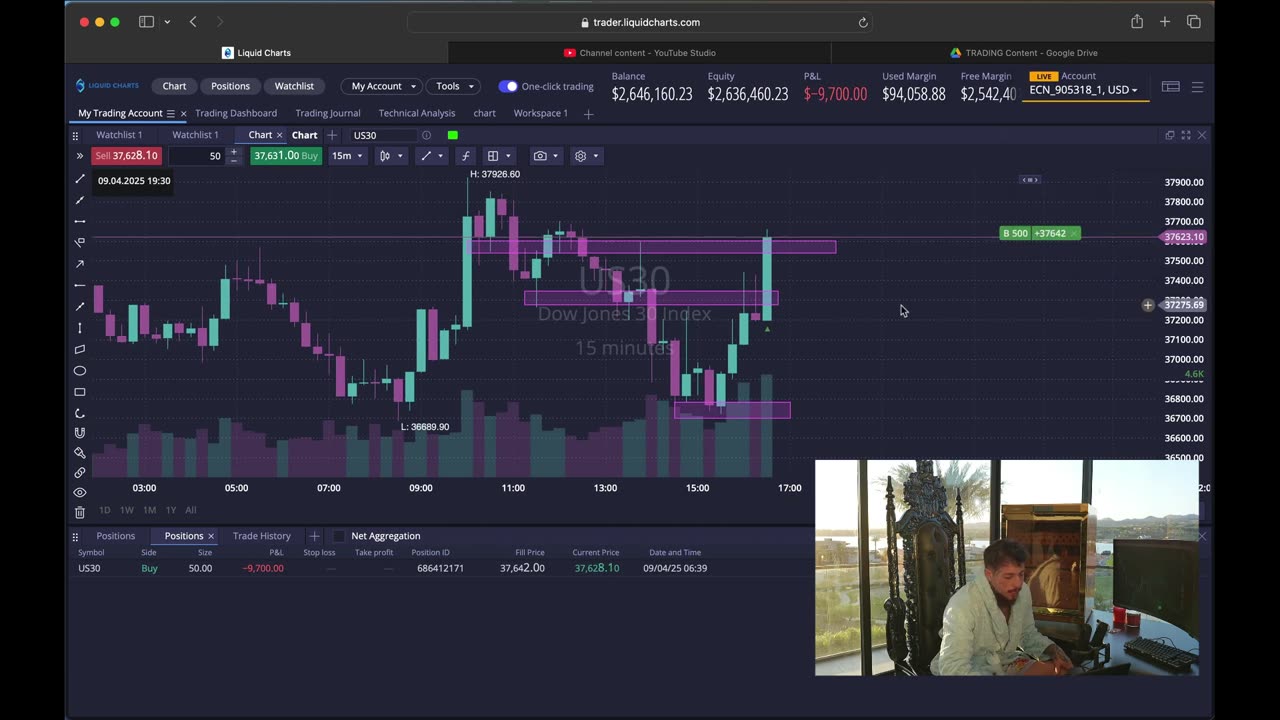Open the chart settings gear dropdown
Screen dimensions: 1280x720
point(586,156)
